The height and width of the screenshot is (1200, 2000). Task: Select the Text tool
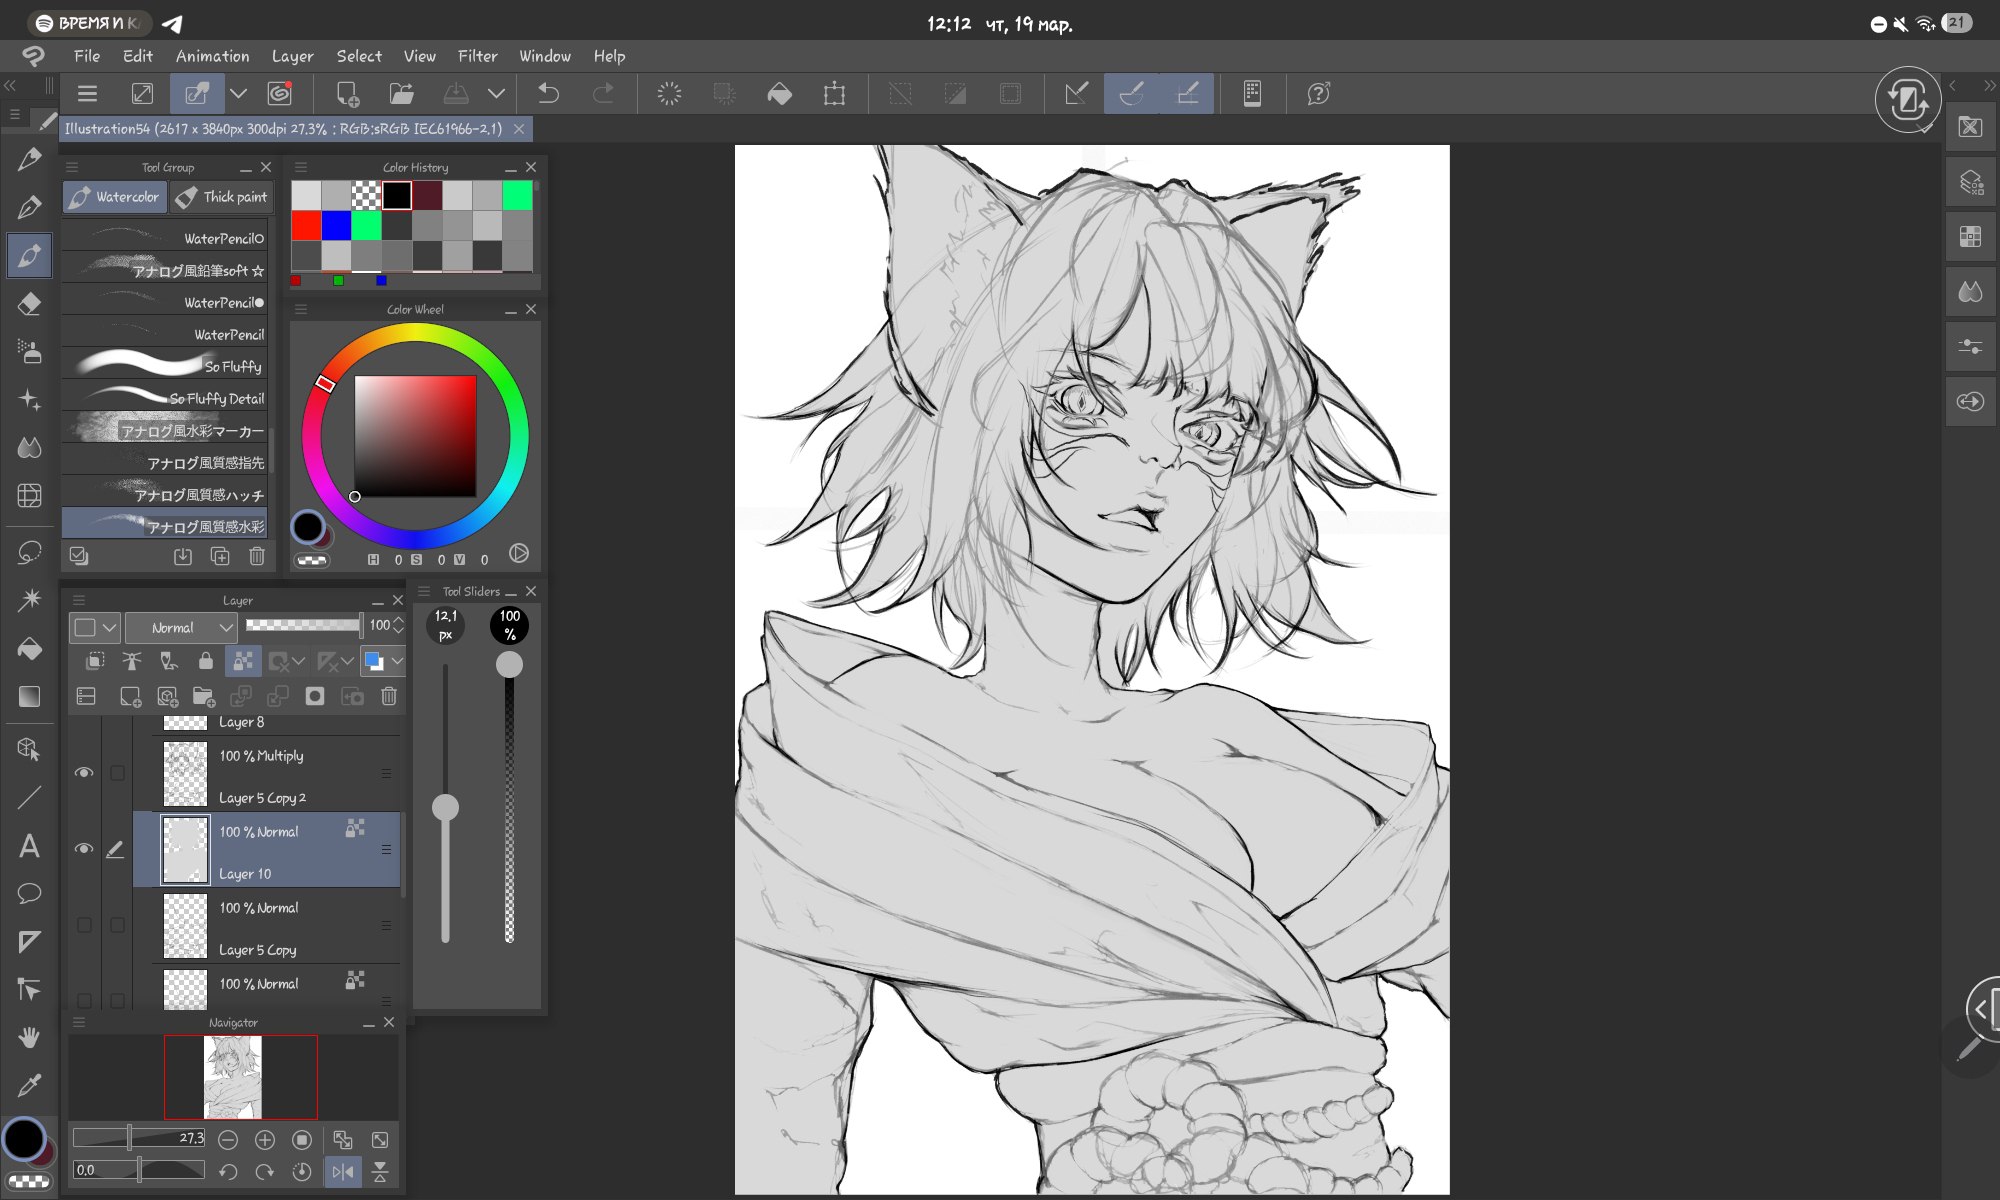(x=29, y=846)
